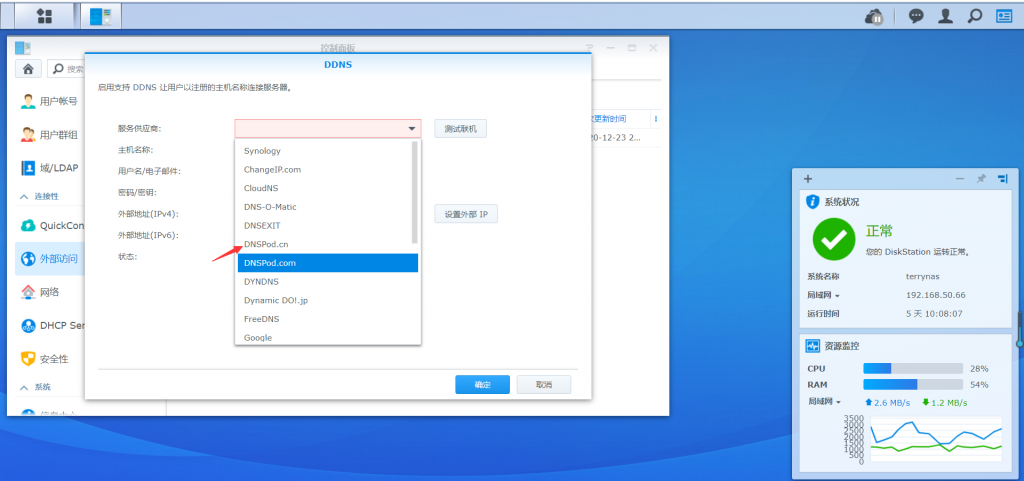This screenshot has height=481, width=1024.
Task: Open DHCP Server in the sidebar
Action: tap(50, 325)
